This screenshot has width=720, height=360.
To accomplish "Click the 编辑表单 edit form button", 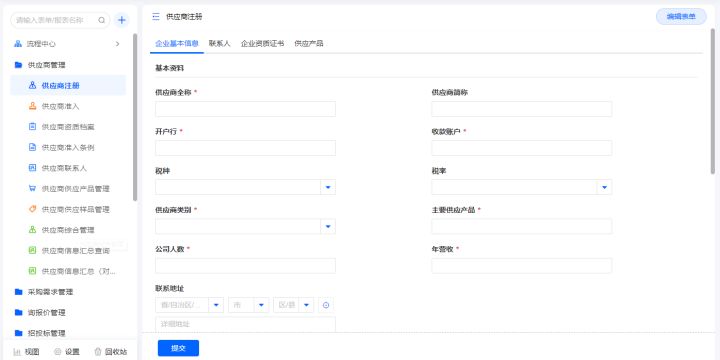I will coord(681,17).
